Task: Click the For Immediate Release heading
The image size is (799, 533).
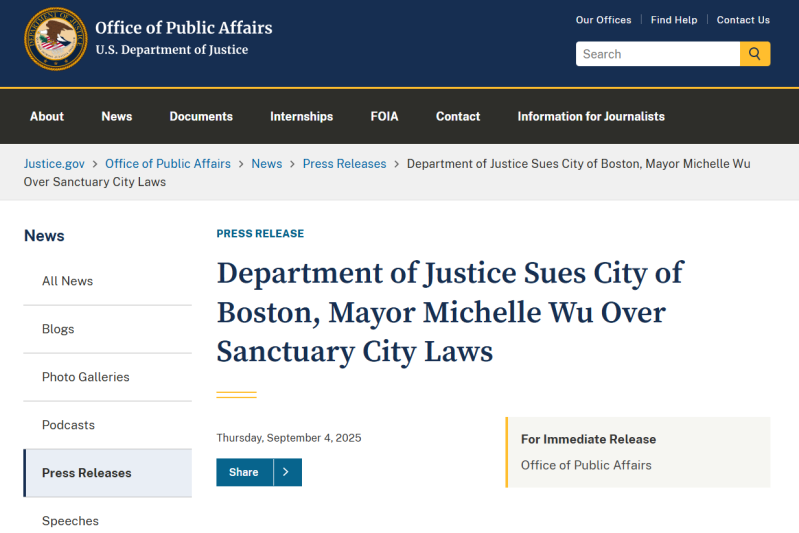Action: pyautogui.click(x=589, y=439)
